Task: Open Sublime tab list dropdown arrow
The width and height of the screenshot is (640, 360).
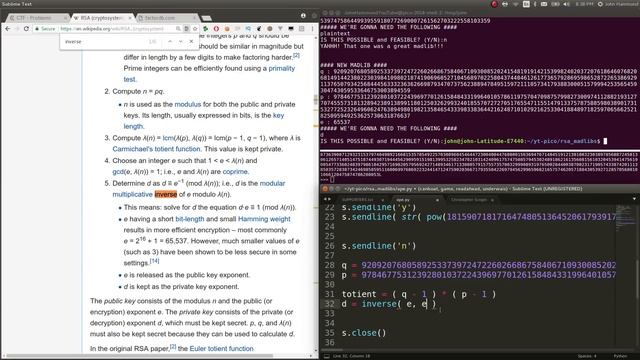Action: 634,199
